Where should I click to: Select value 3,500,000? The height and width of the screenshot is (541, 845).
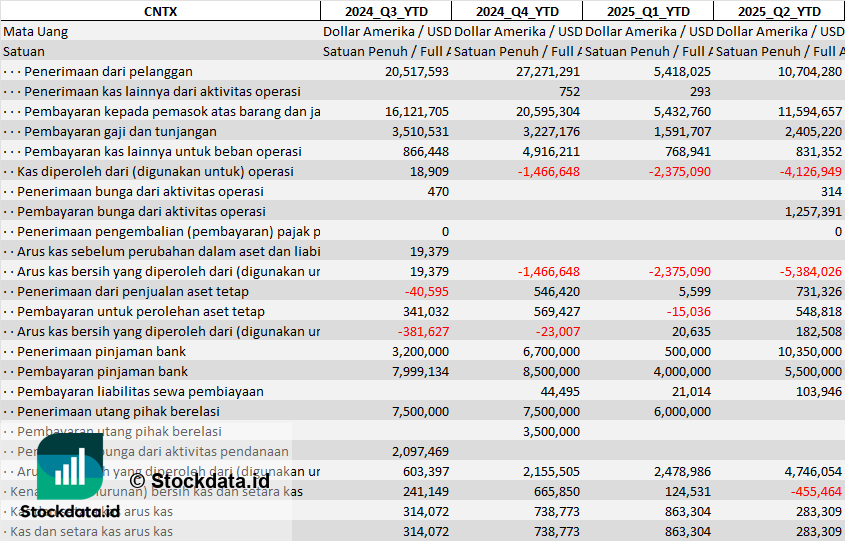(551, 432)
